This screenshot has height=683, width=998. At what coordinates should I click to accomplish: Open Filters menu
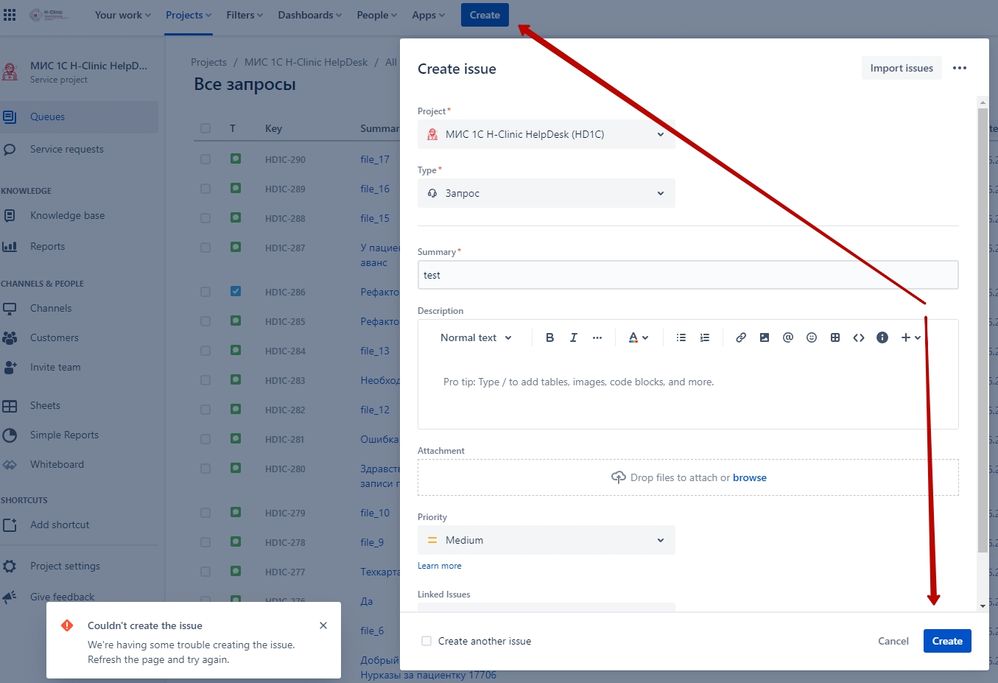(x=244, y=15)
